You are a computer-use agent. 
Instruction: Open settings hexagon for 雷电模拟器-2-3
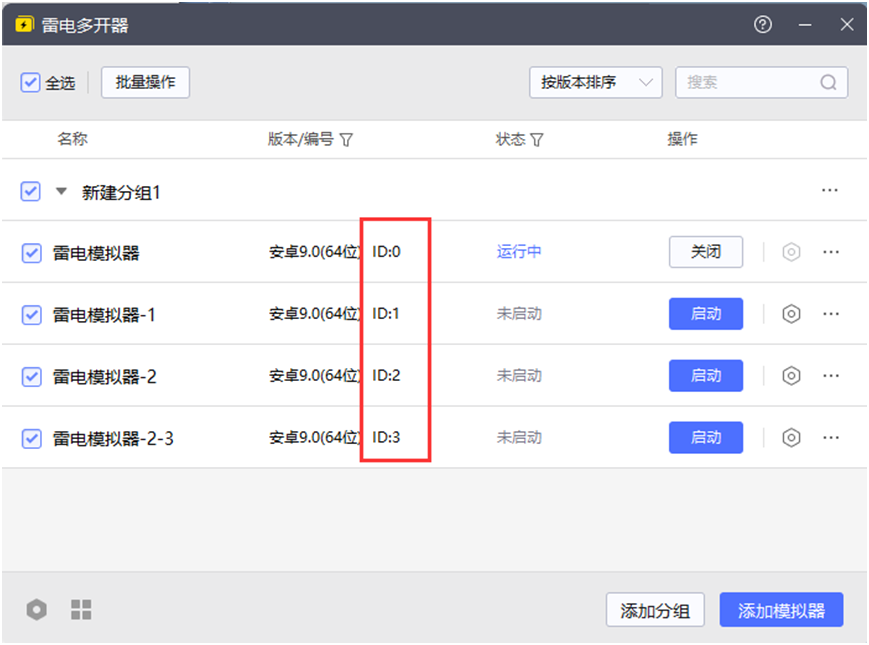pos(791,438)
